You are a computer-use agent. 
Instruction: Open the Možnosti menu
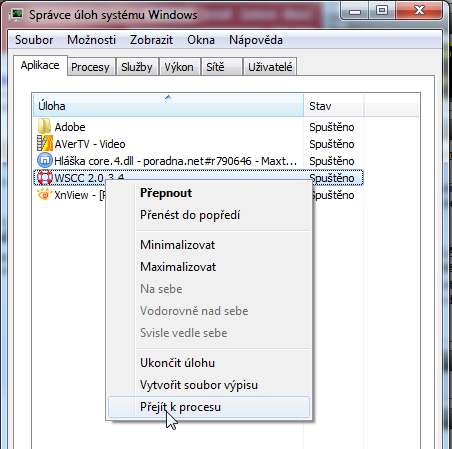(91, 40)
